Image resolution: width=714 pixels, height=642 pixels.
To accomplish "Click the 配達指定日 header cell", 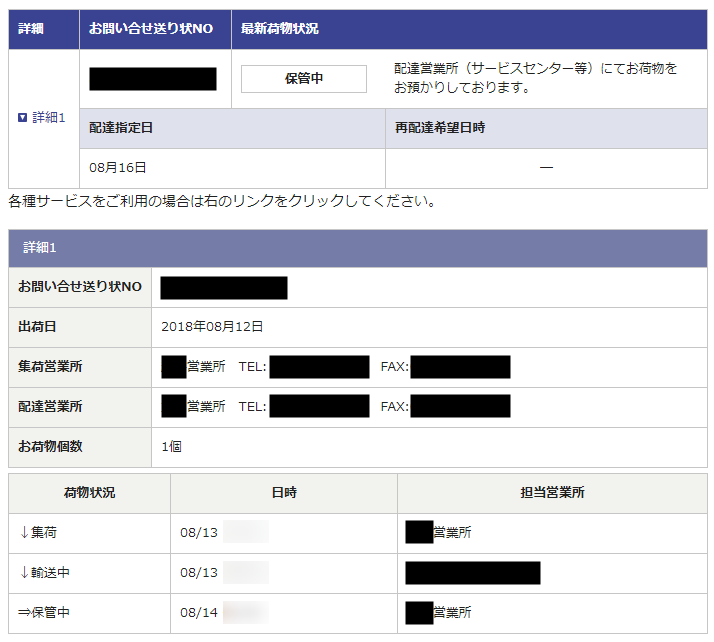I will click(121, 129).
